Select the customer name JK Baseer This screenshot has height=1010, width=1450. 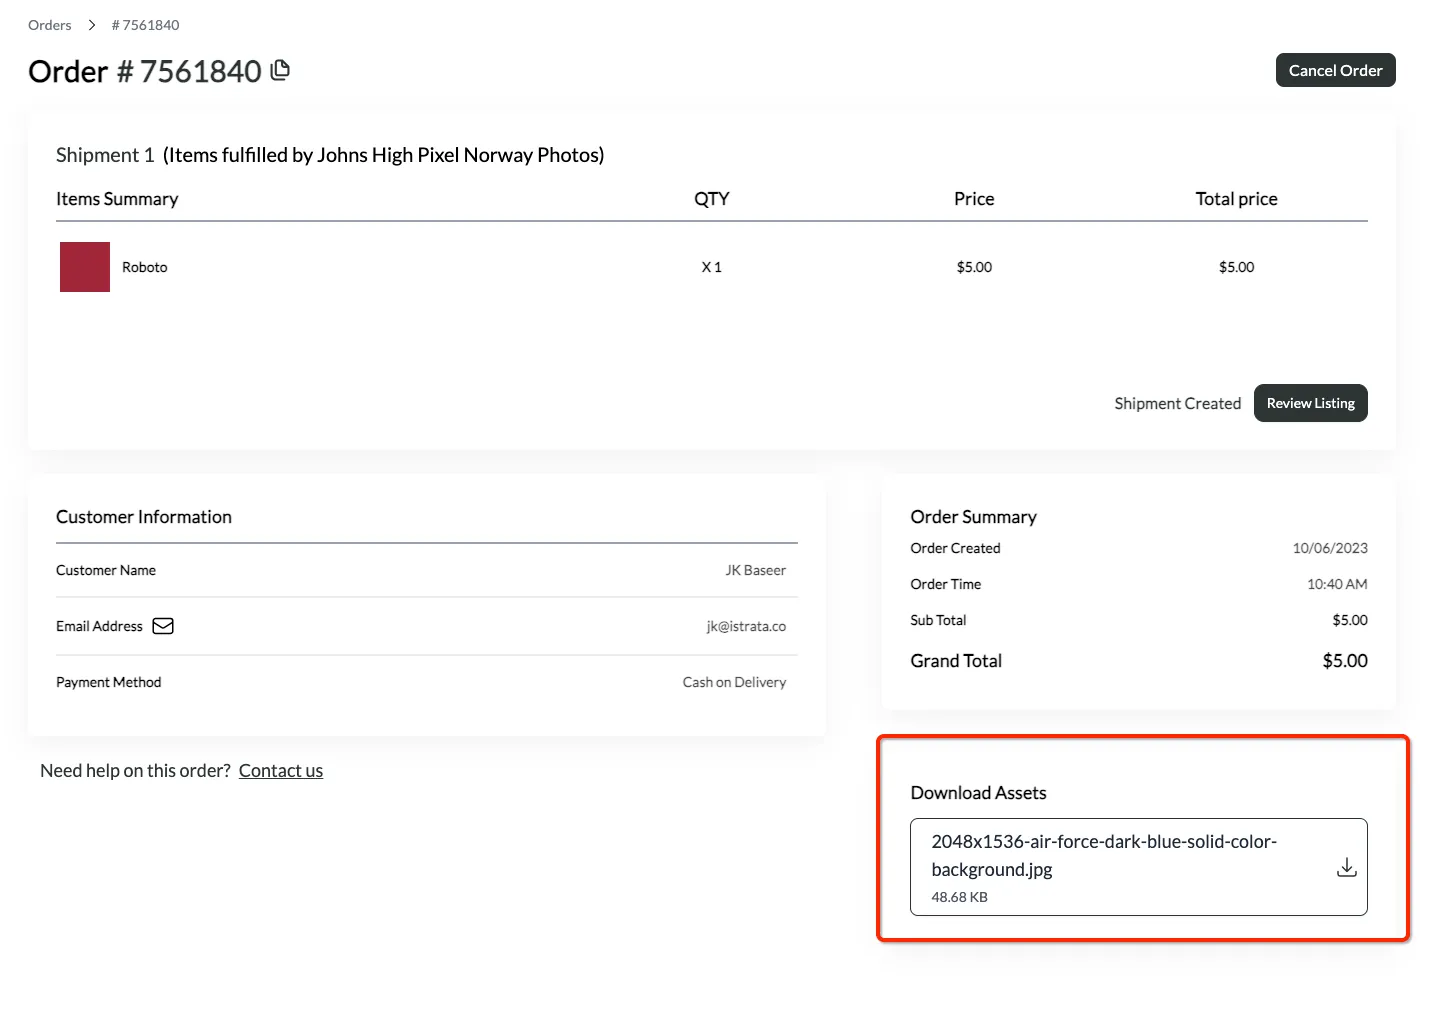pyautogui.click(x=755, y=570)
